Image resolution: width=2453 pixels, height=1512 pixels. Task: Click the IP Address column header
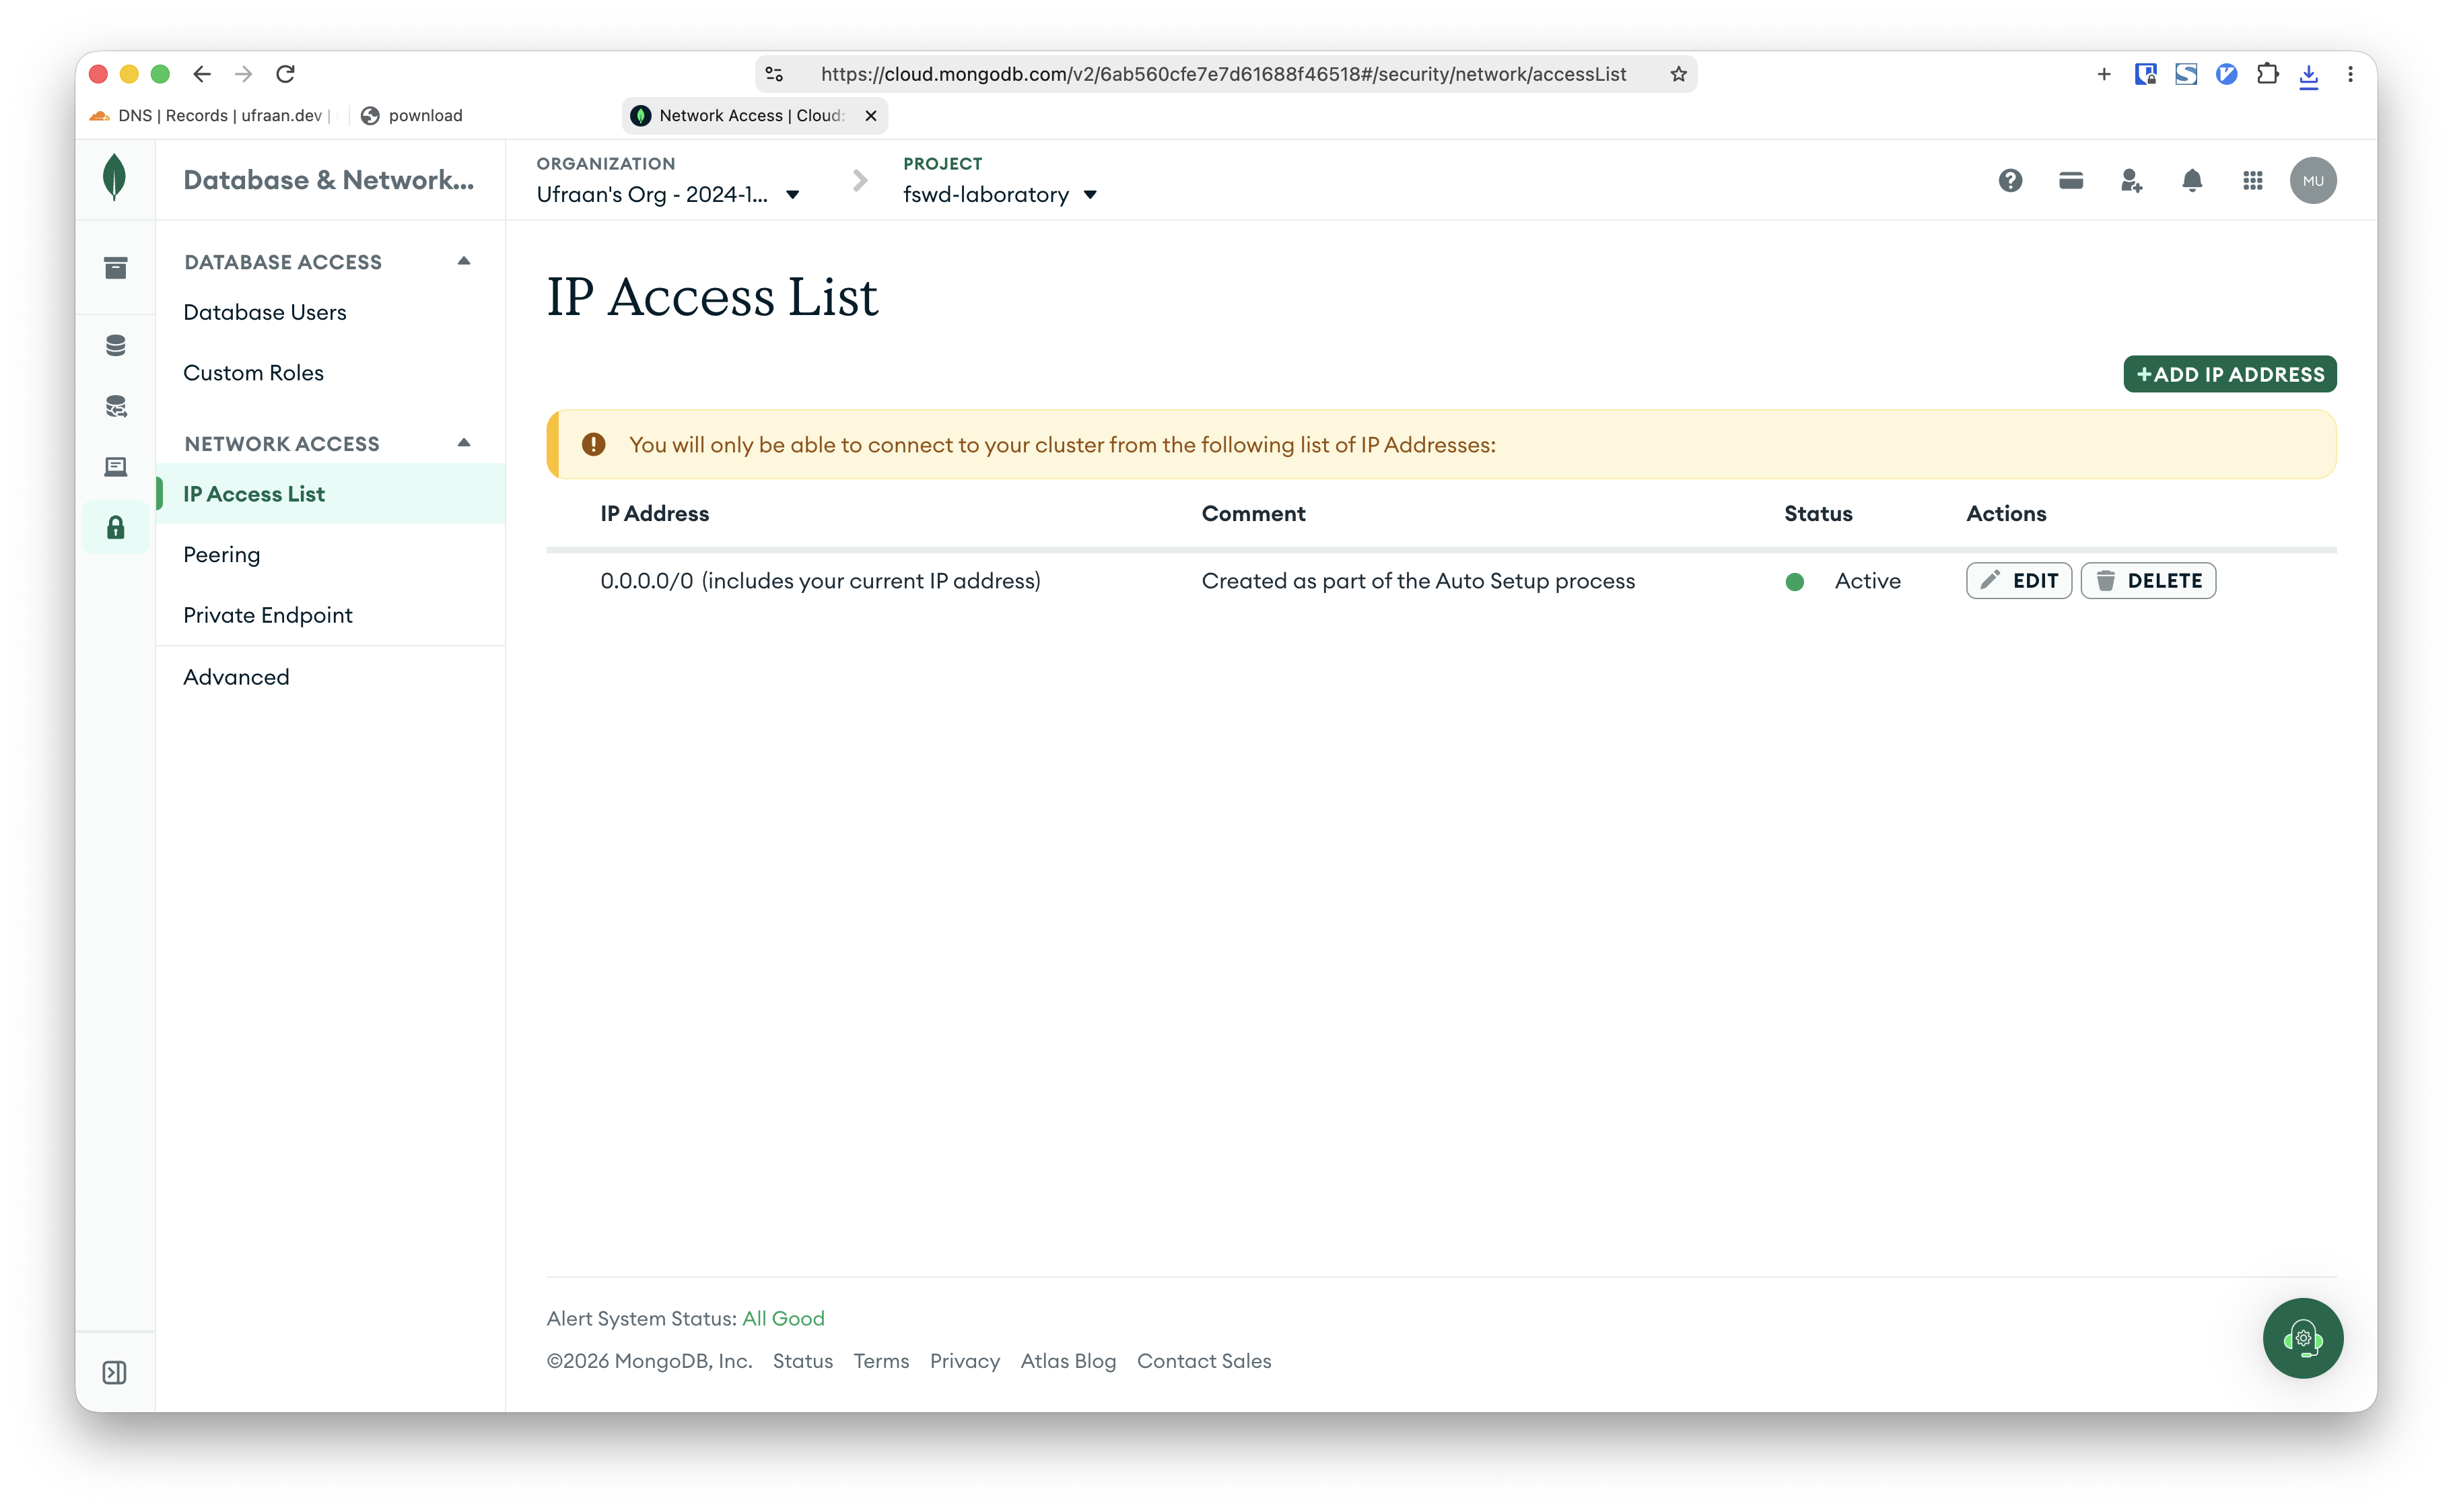(654, 513)
